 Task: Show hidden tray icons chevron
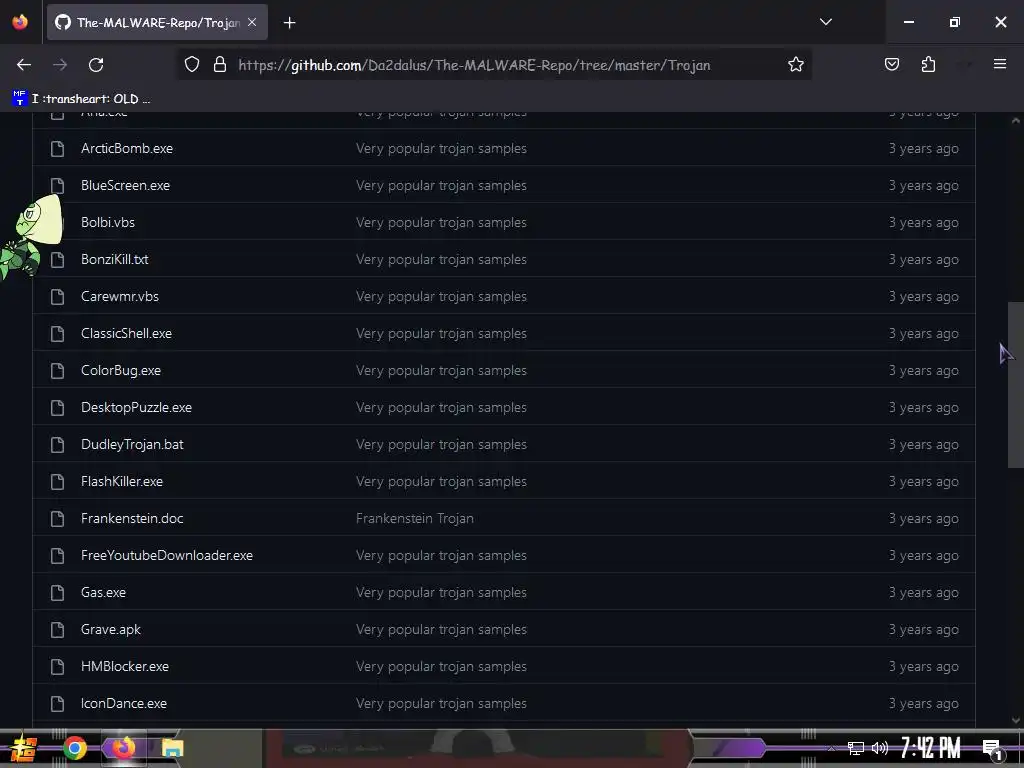831,748
